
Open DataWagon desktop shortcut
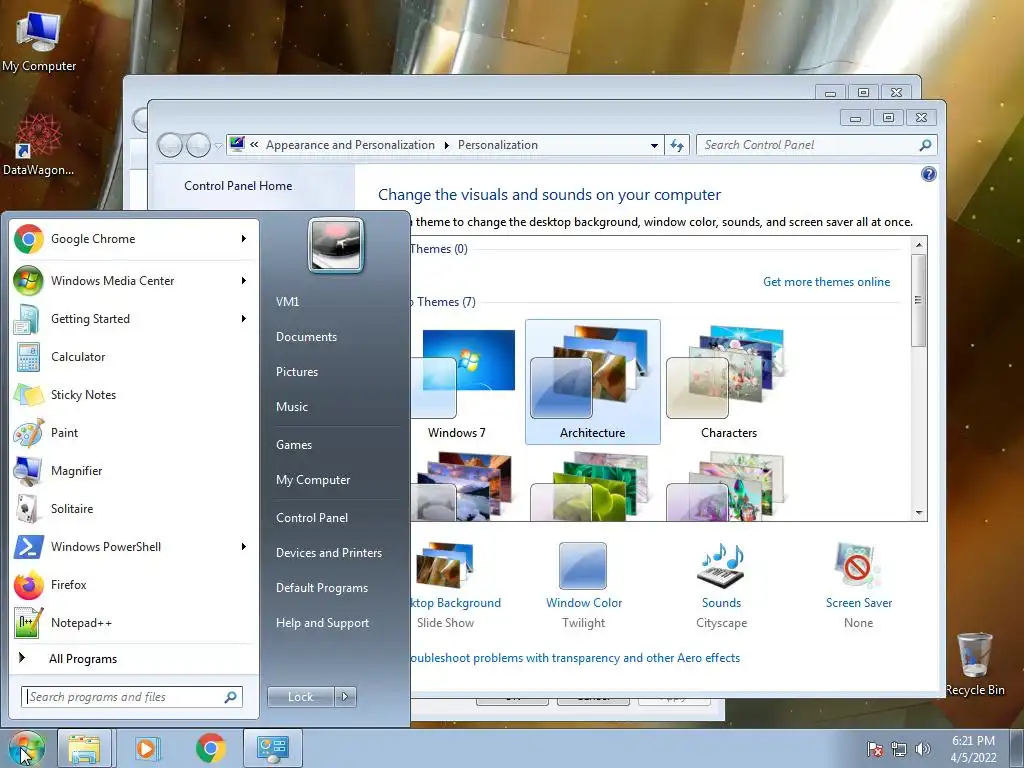point(38,145)
